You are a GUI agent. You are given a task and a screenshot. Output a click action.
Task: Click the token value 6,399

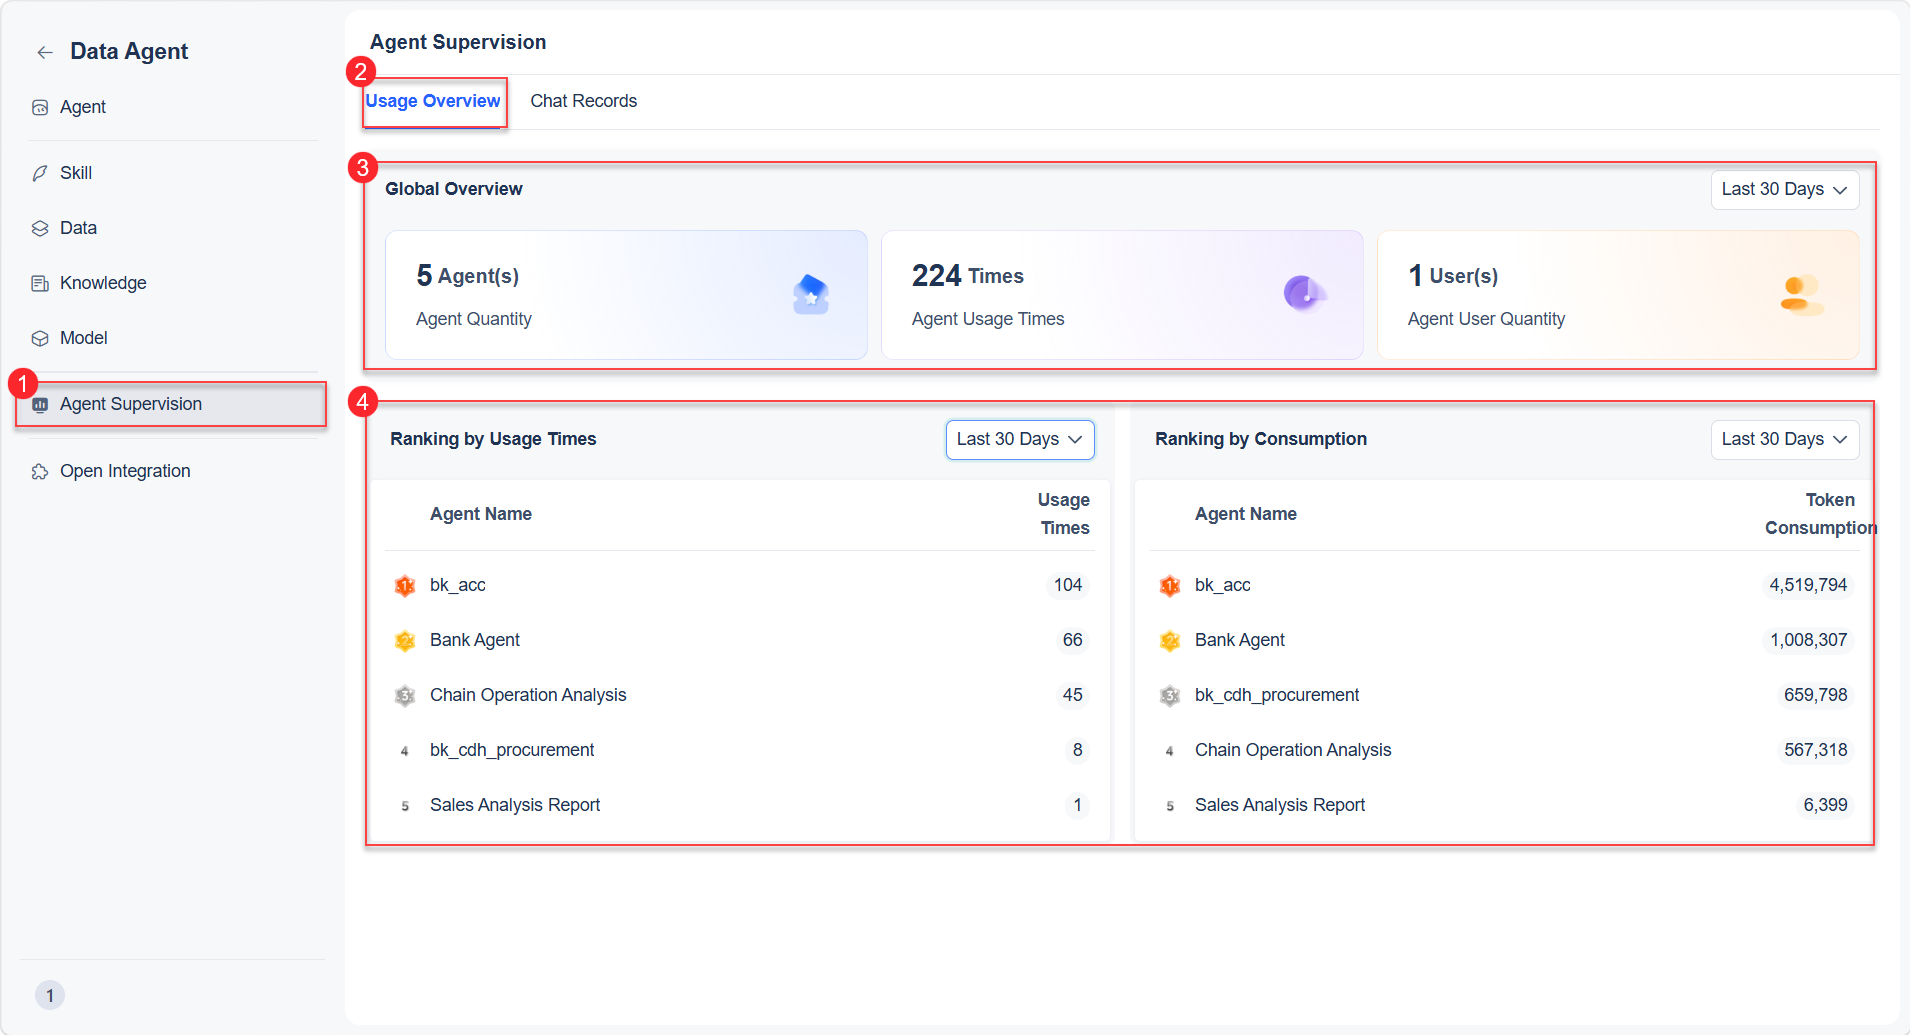(1826, 805)
